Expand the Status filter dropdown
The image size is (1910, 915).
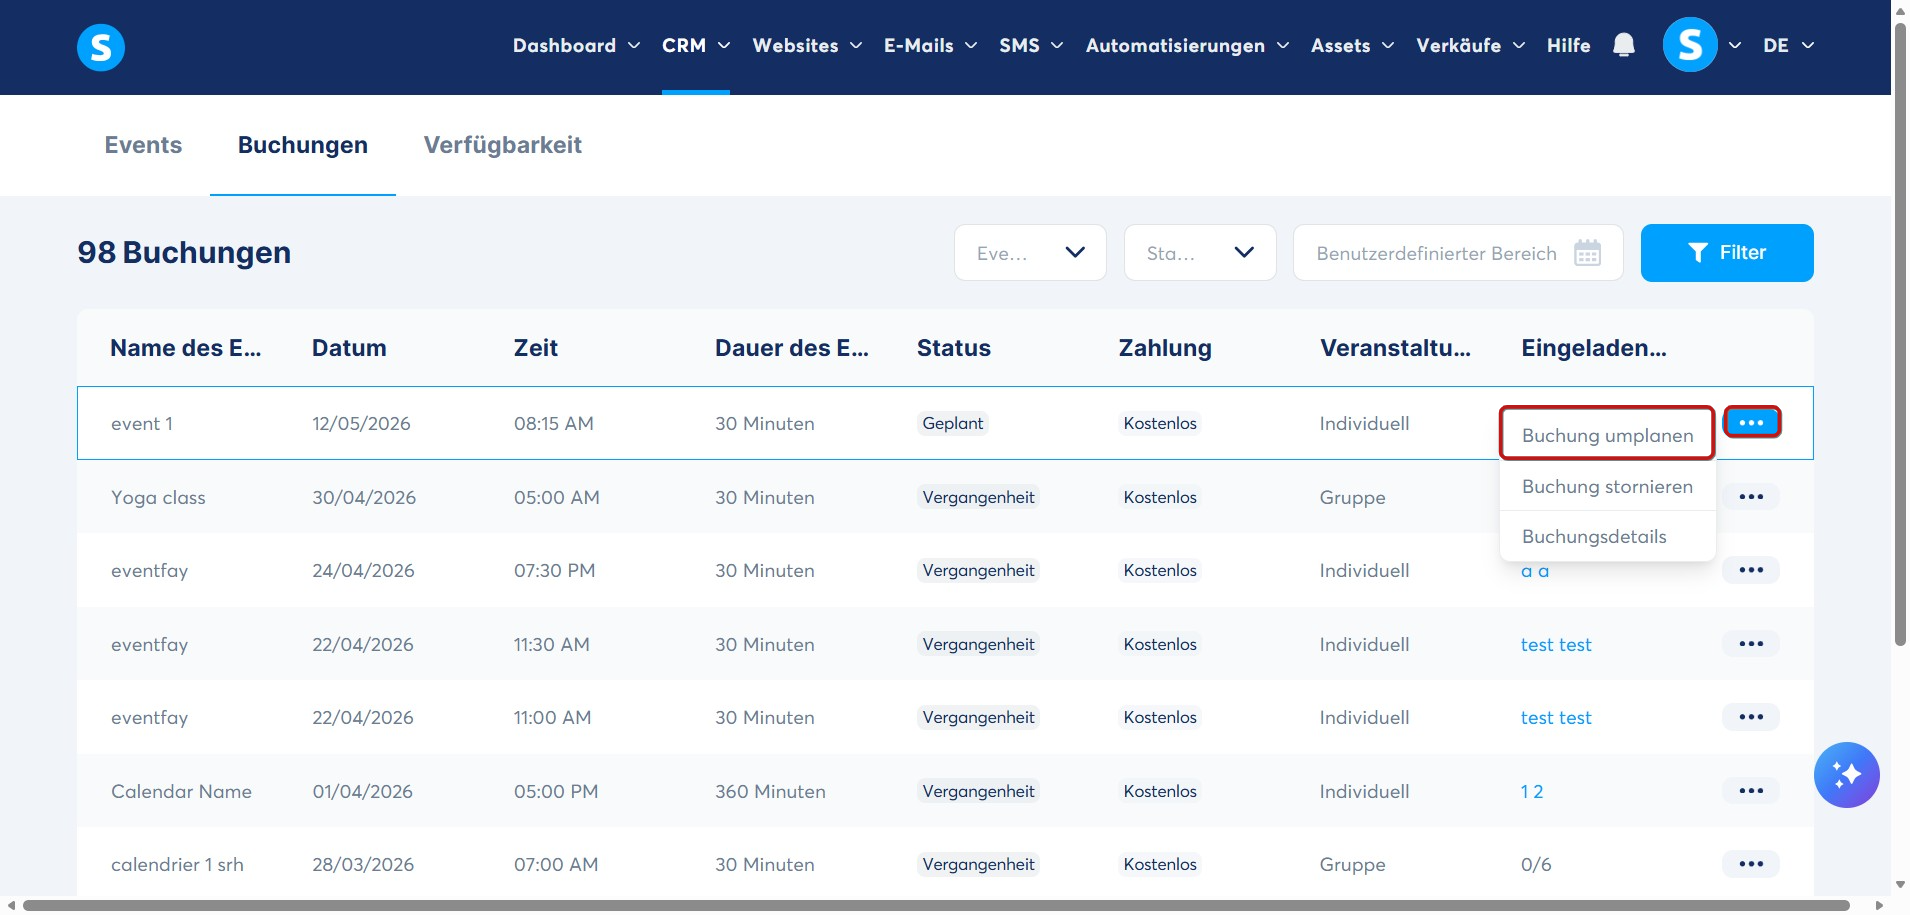(x=1200, y=253)
